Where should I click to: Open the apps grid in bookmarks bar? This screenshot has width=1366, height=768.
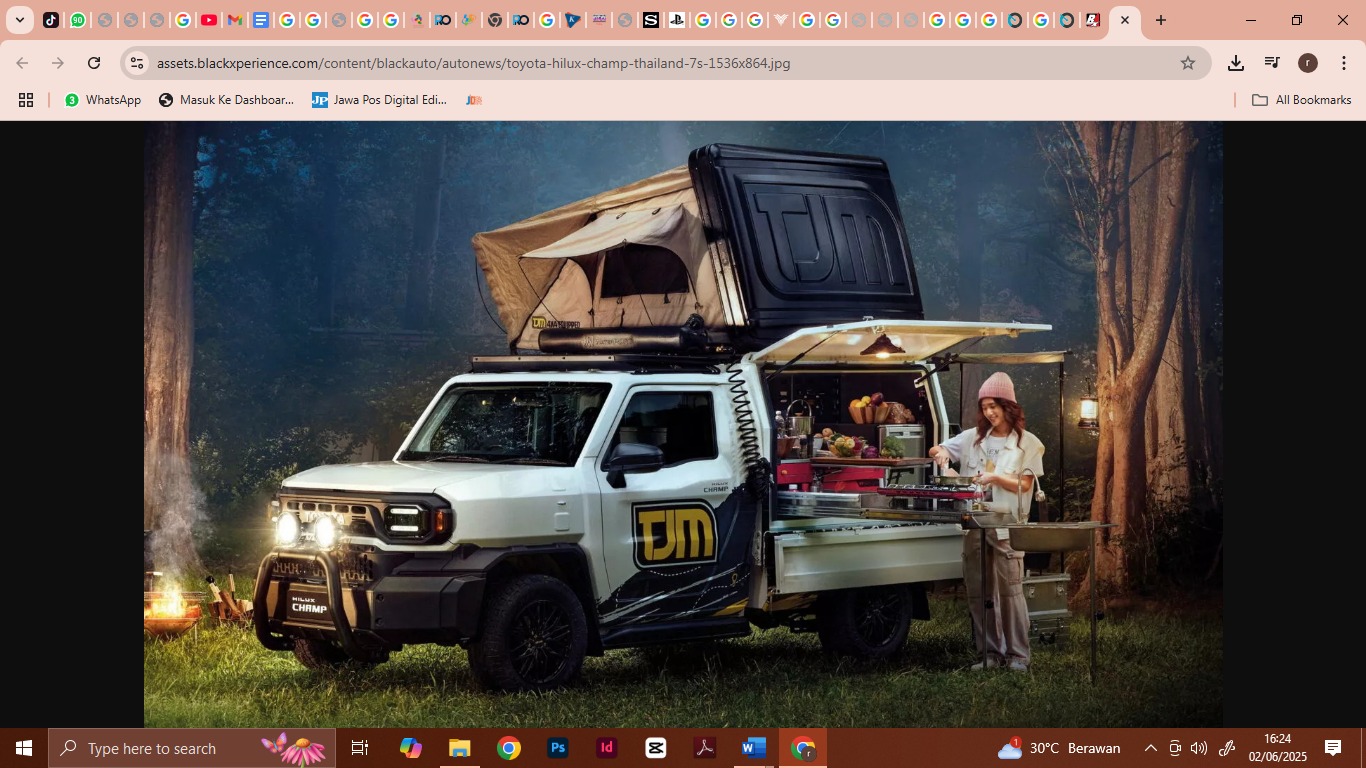[26, 100]
